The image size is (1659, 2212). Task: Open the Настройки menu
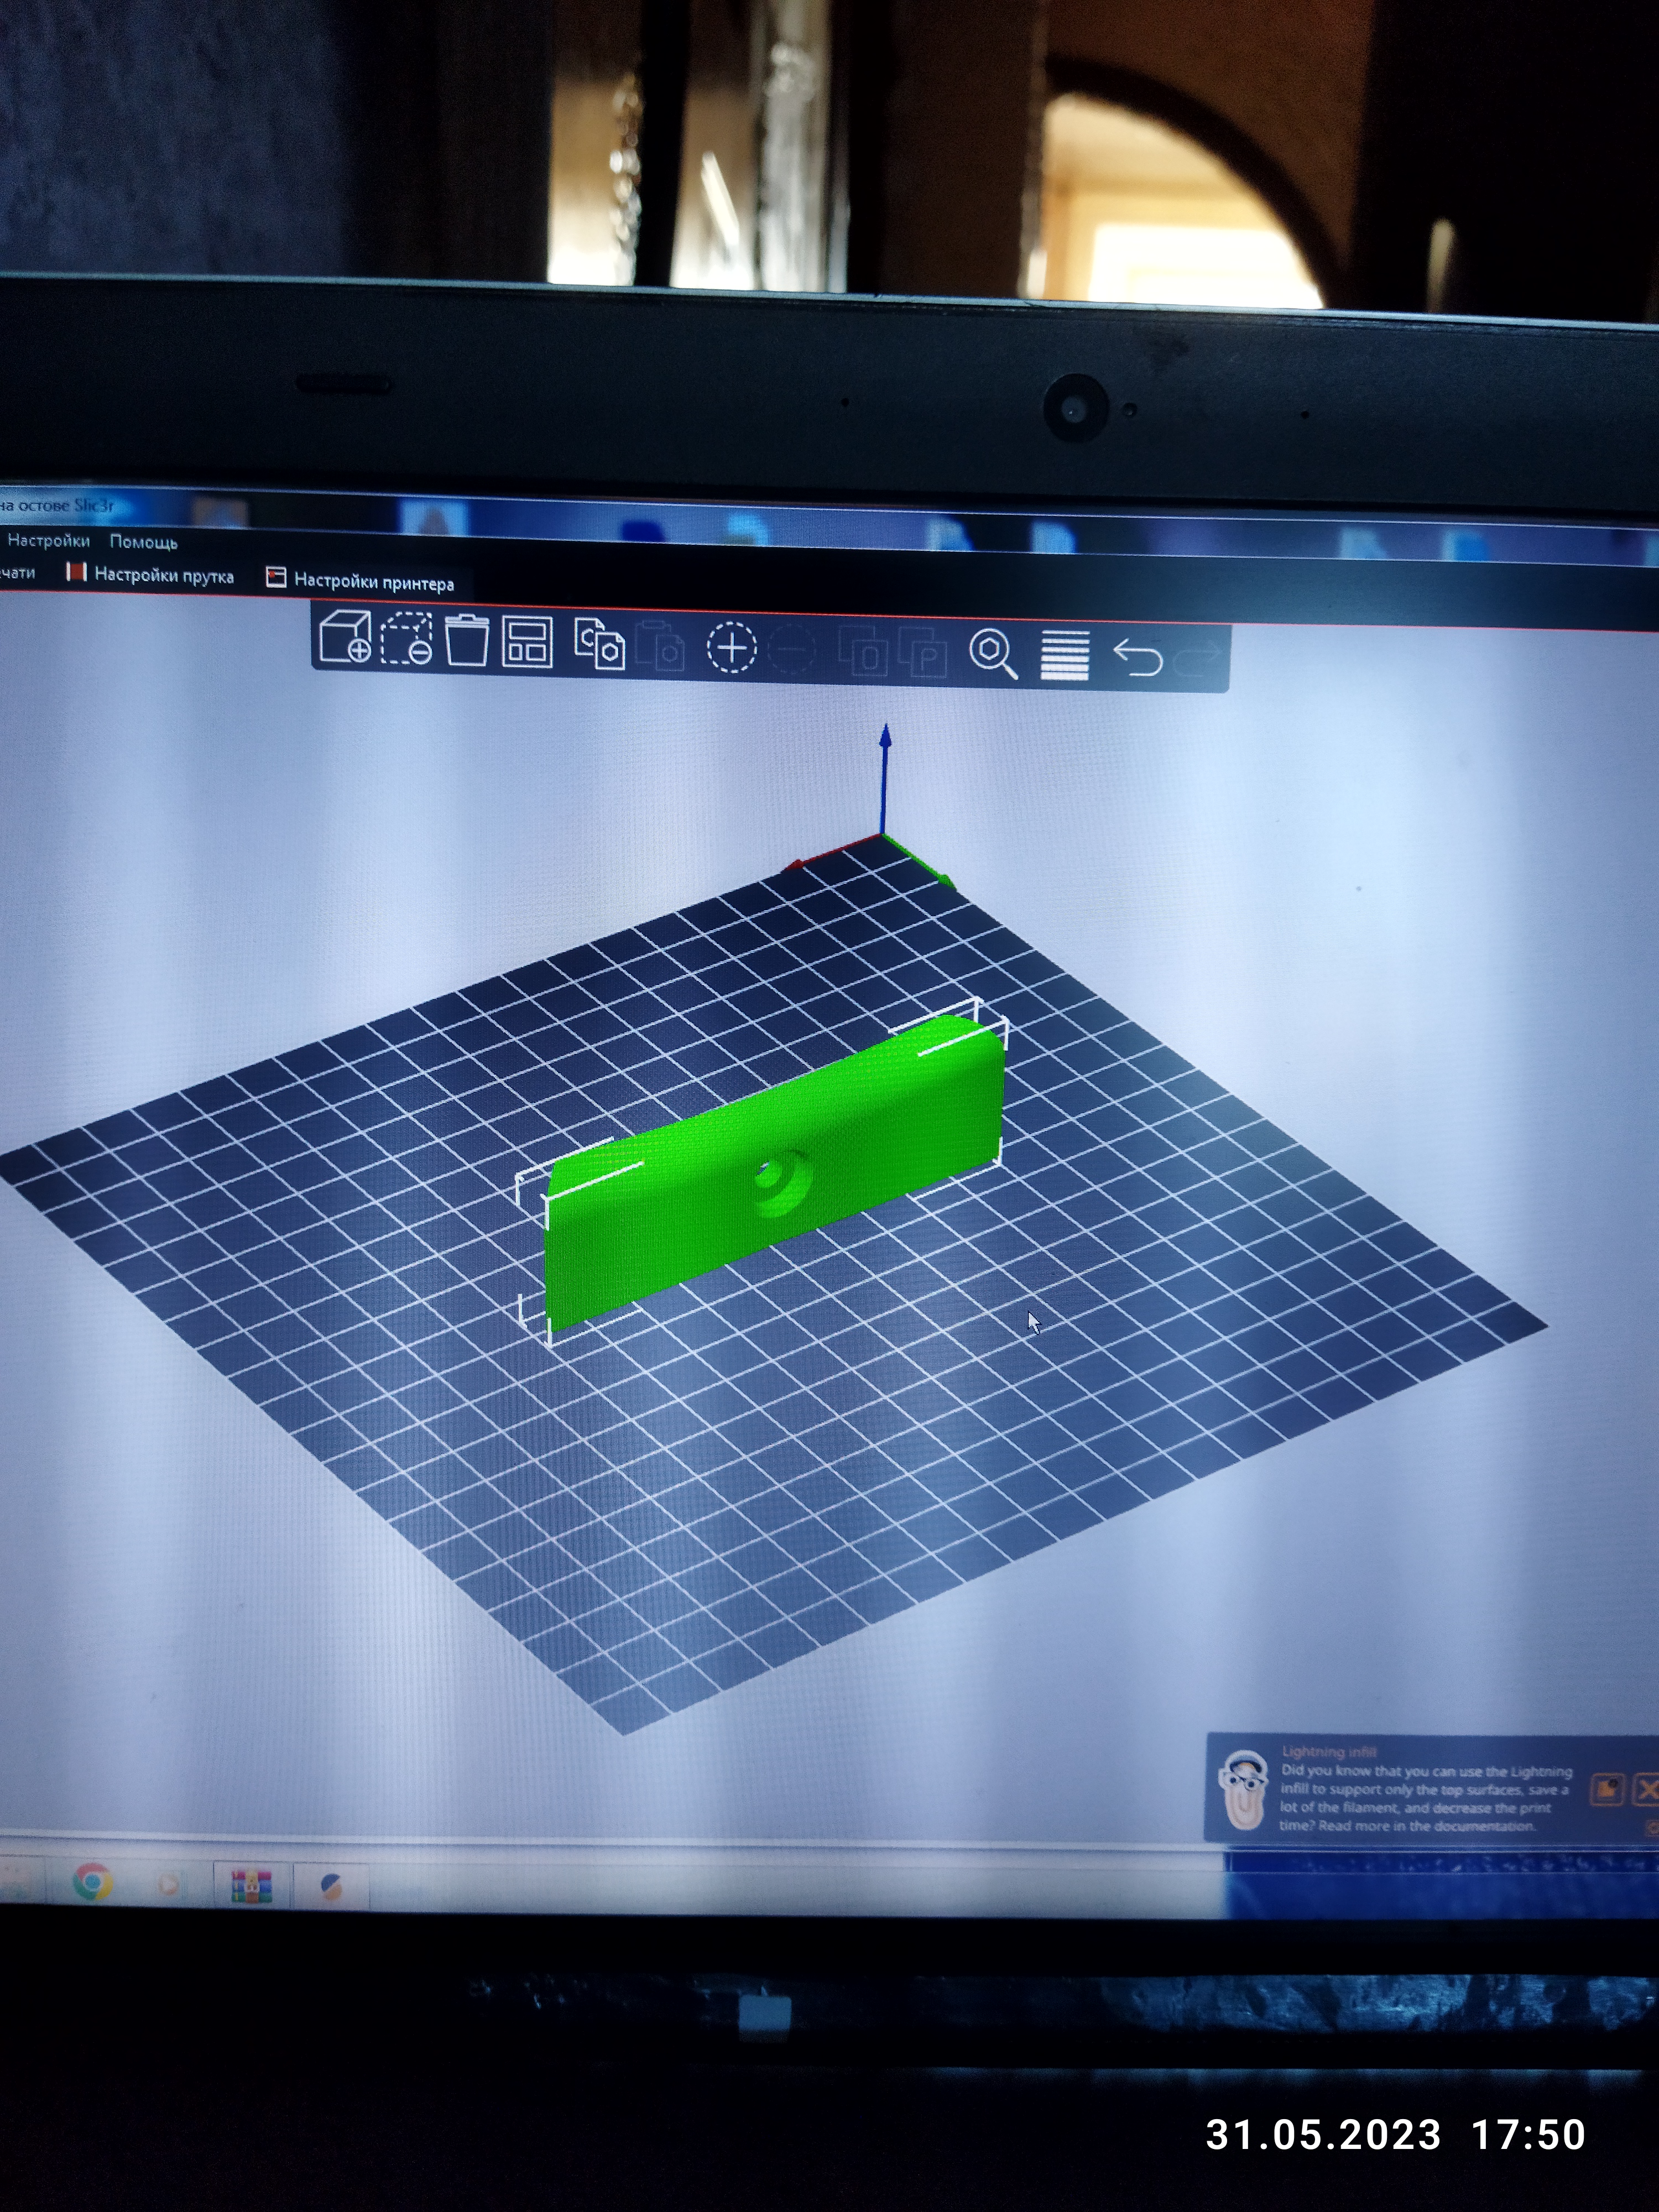coord(49,541)
